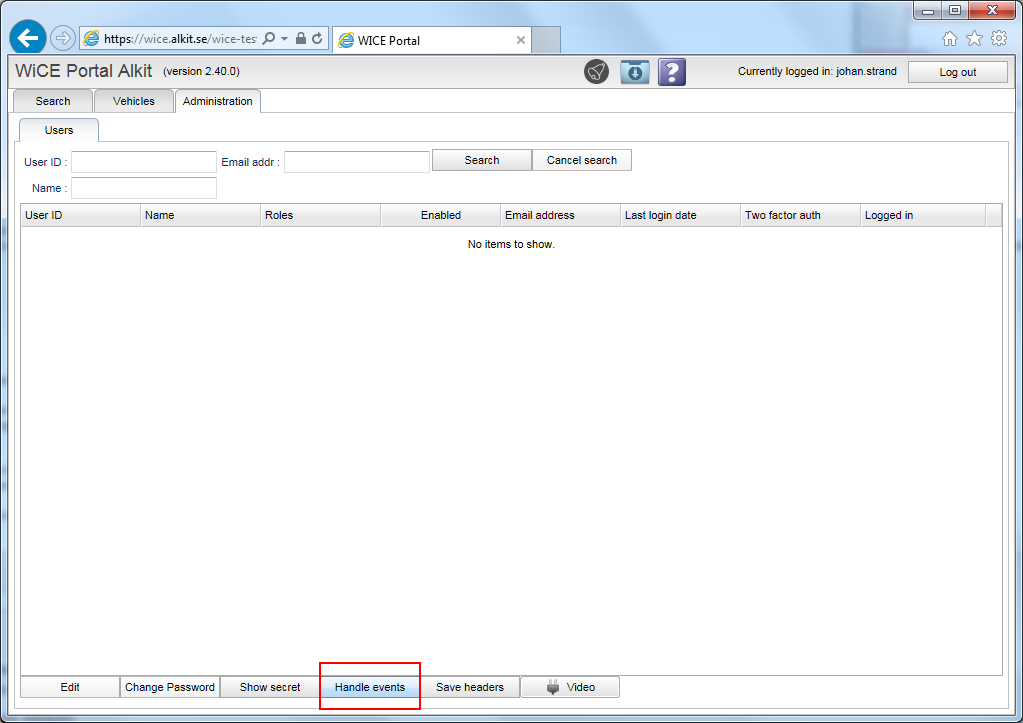Focus the User ID input field

coord(144,162)
